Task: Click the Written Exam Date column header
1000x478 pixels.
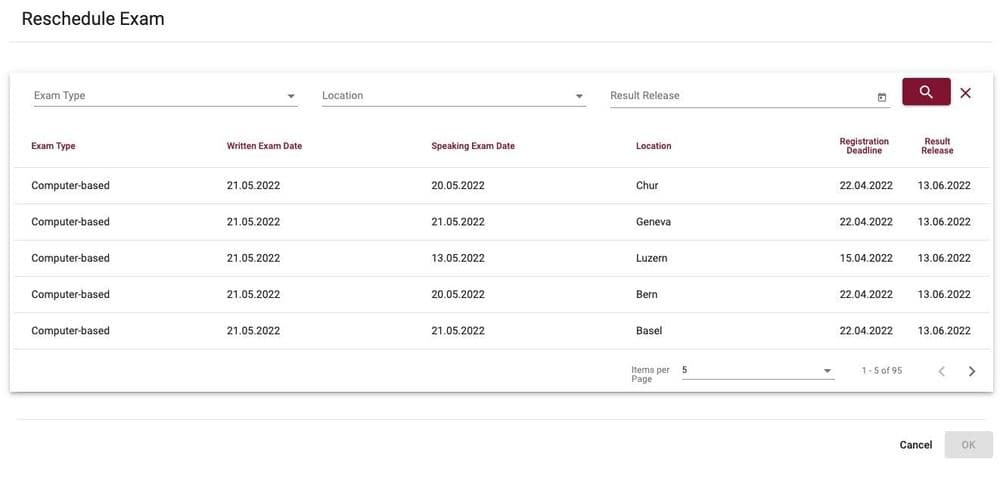Action: 264,146
